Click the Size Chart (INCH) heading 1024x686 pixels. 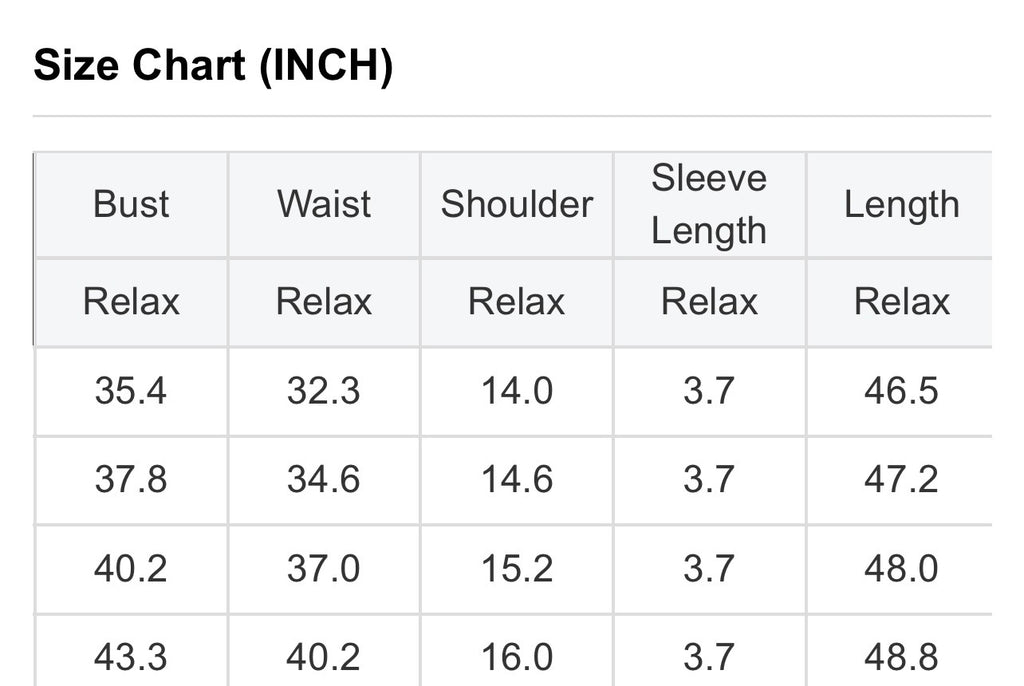point(213,67)
